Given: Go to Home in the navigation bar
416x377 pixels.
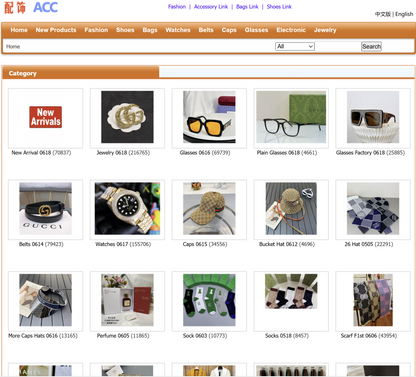Looking at the screenshot, I should (x=19, y=30).
